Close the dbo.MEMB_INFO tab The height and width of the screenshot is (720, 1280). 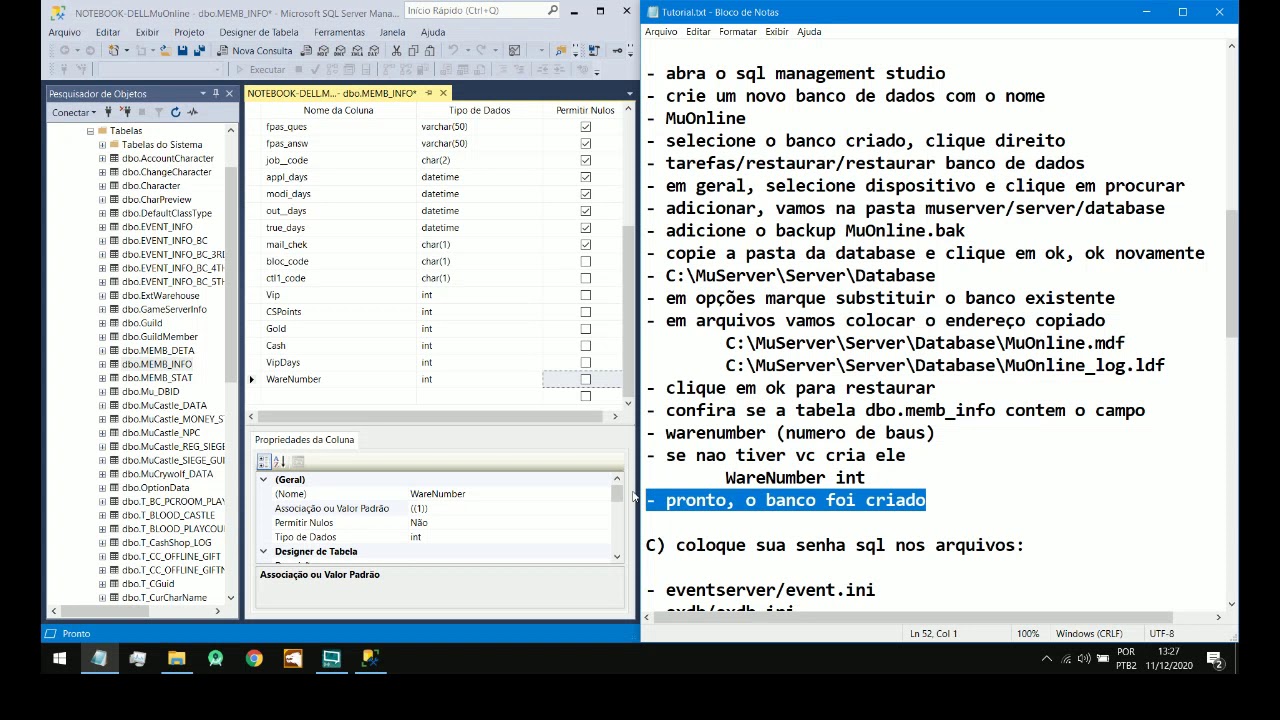443,93
